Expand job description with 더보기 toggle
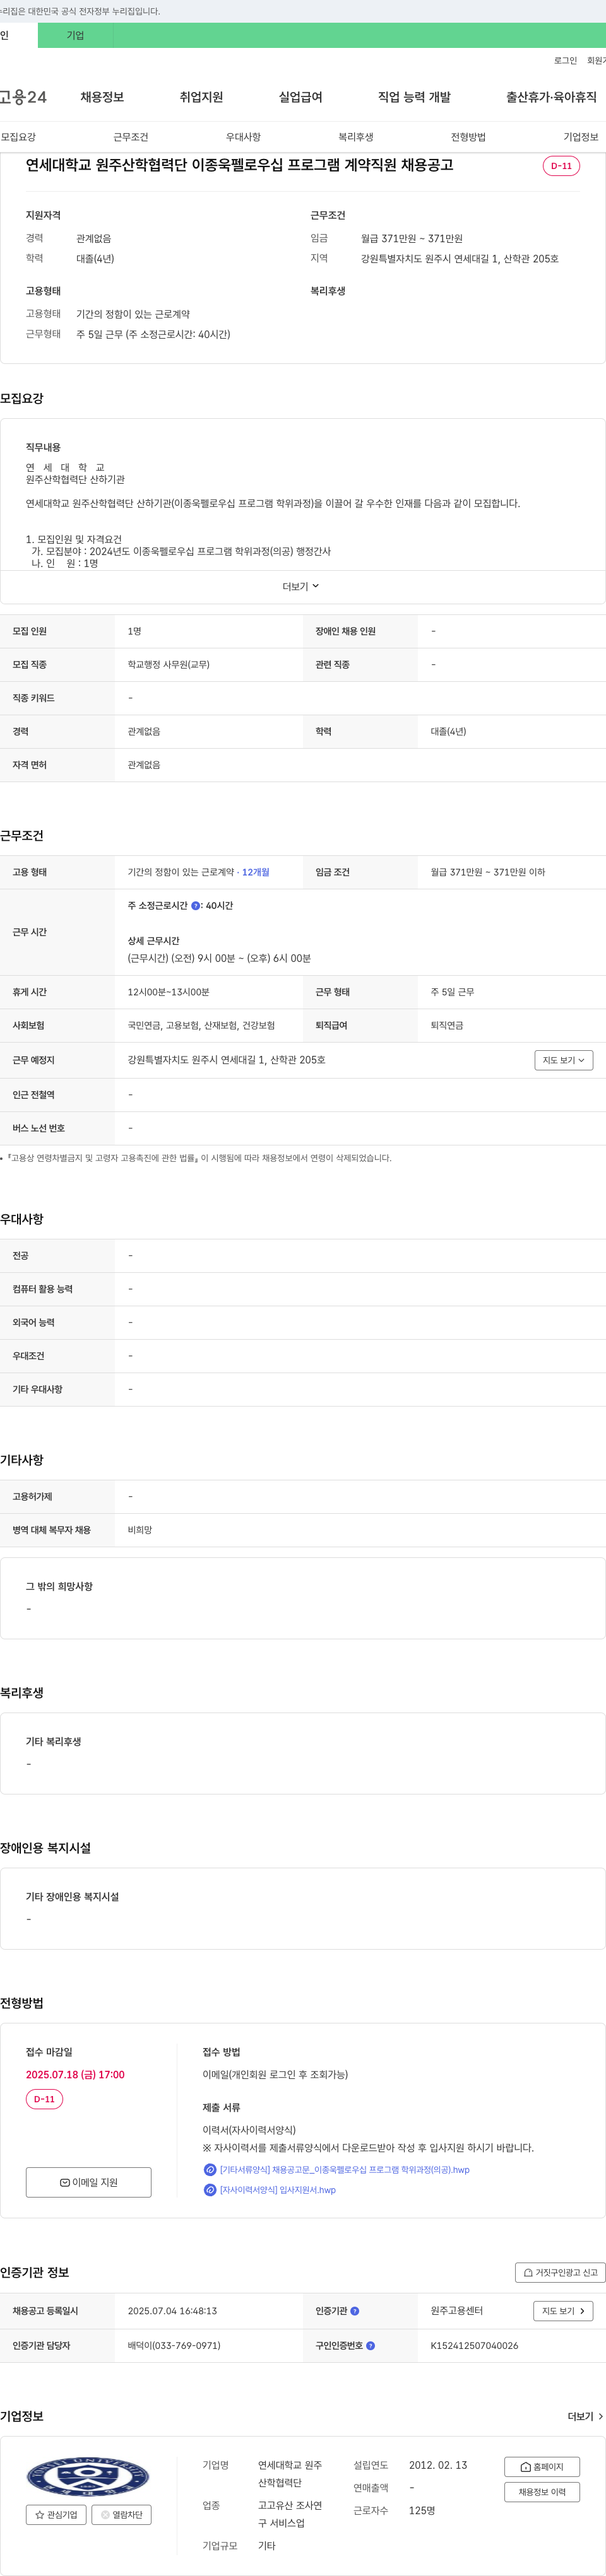Screen dimensions: 606x2576 [x=302, y=586]
